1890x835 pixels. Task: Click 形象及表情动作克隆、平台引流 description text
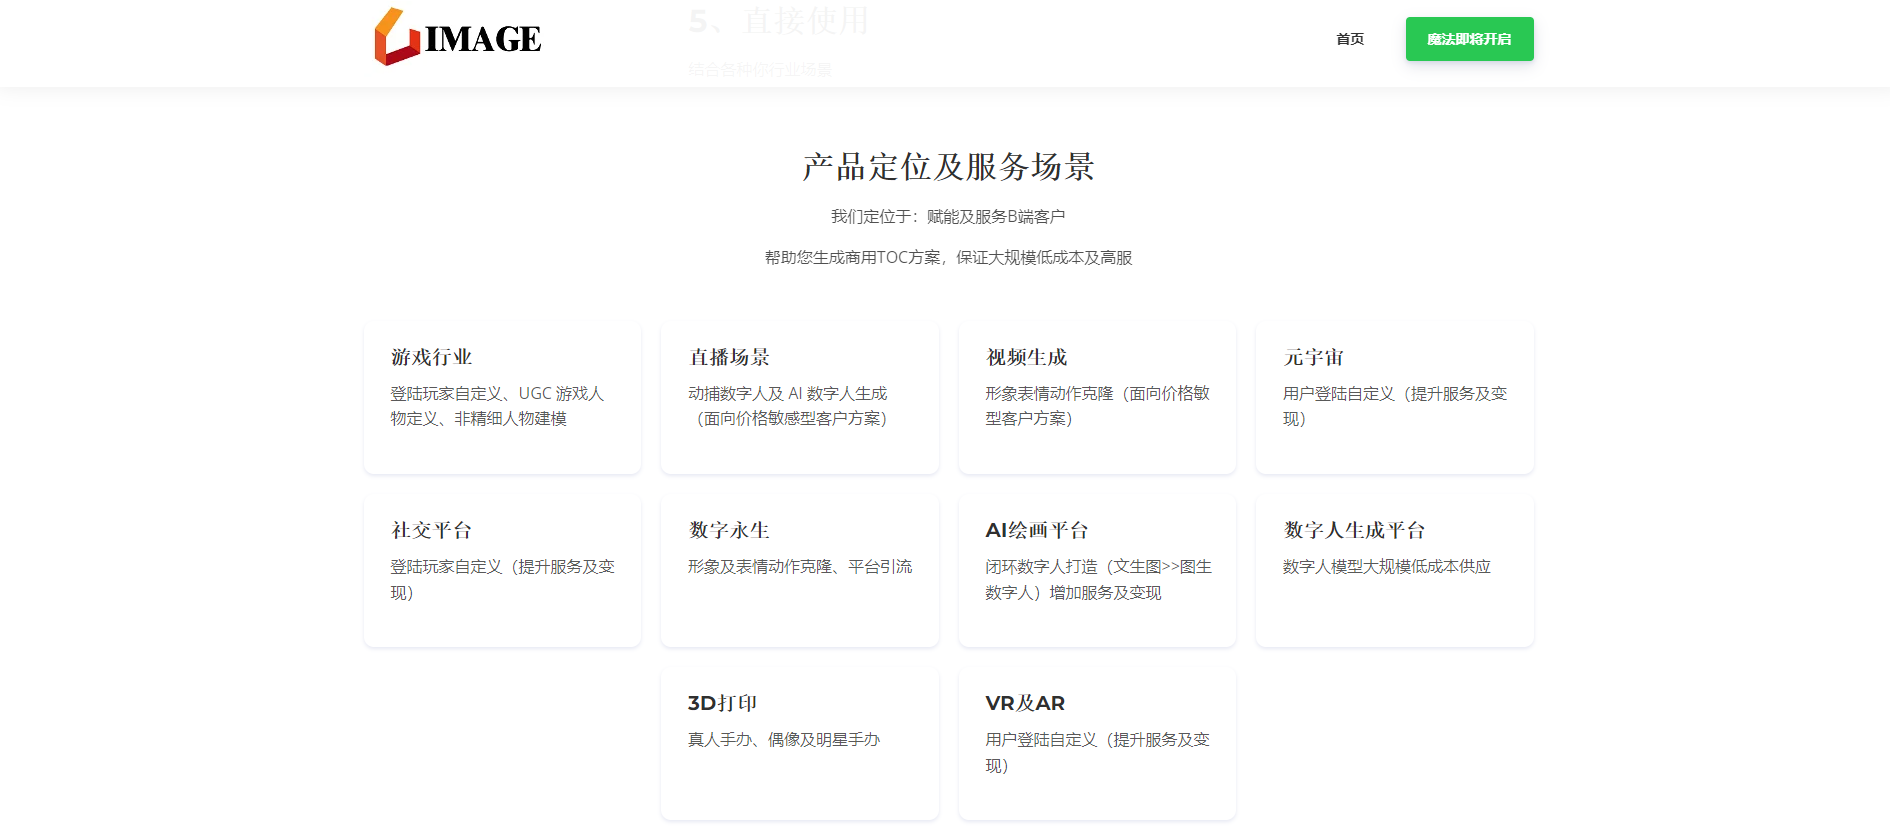(x=799, y=567)
